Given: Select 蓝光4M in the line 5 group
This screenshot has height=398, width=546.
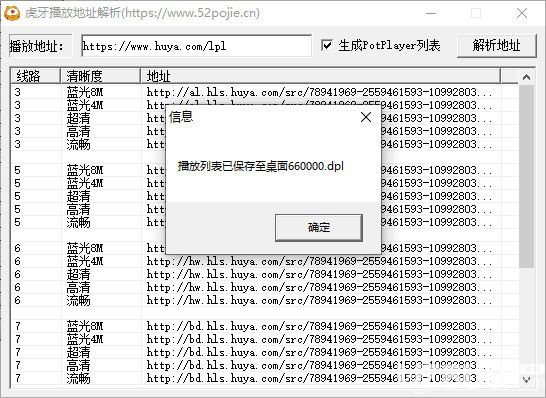Looking at the screenshot, I should (85, 184).
